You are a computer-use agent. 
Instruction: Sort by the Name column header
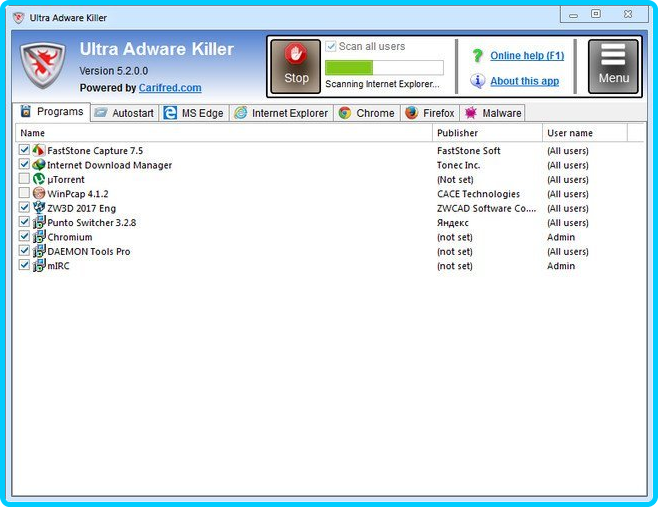[224, 133]
